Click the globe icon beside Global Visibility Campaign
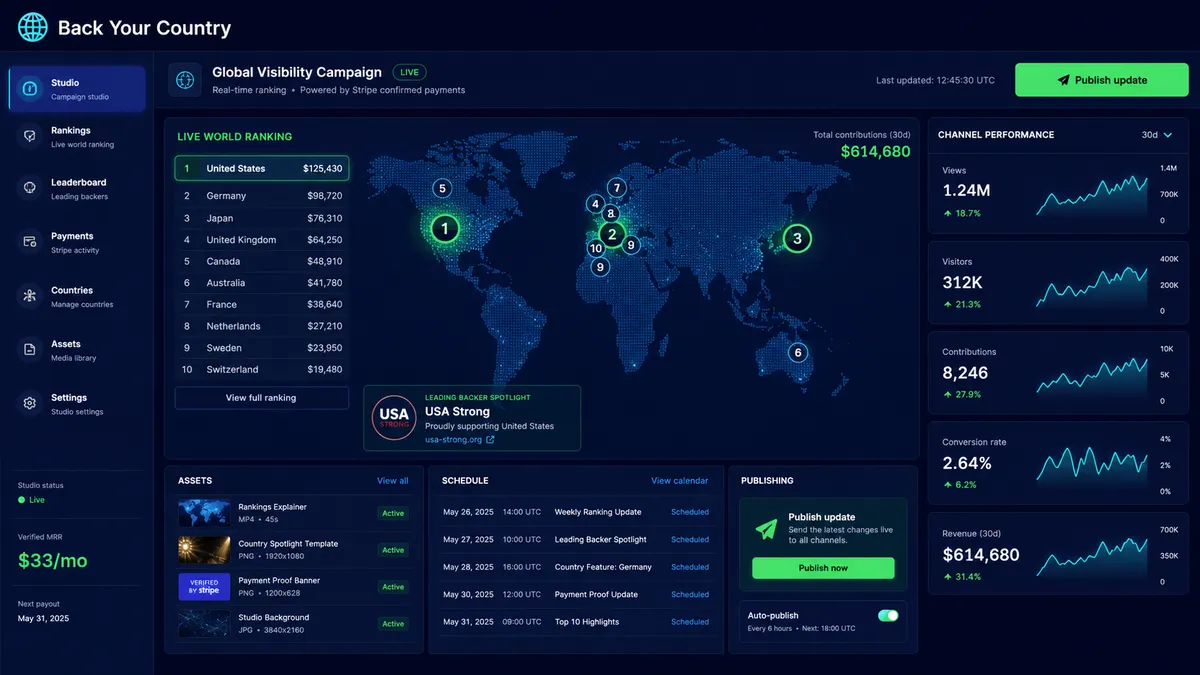1200x675 pixels. pos(184,79)
